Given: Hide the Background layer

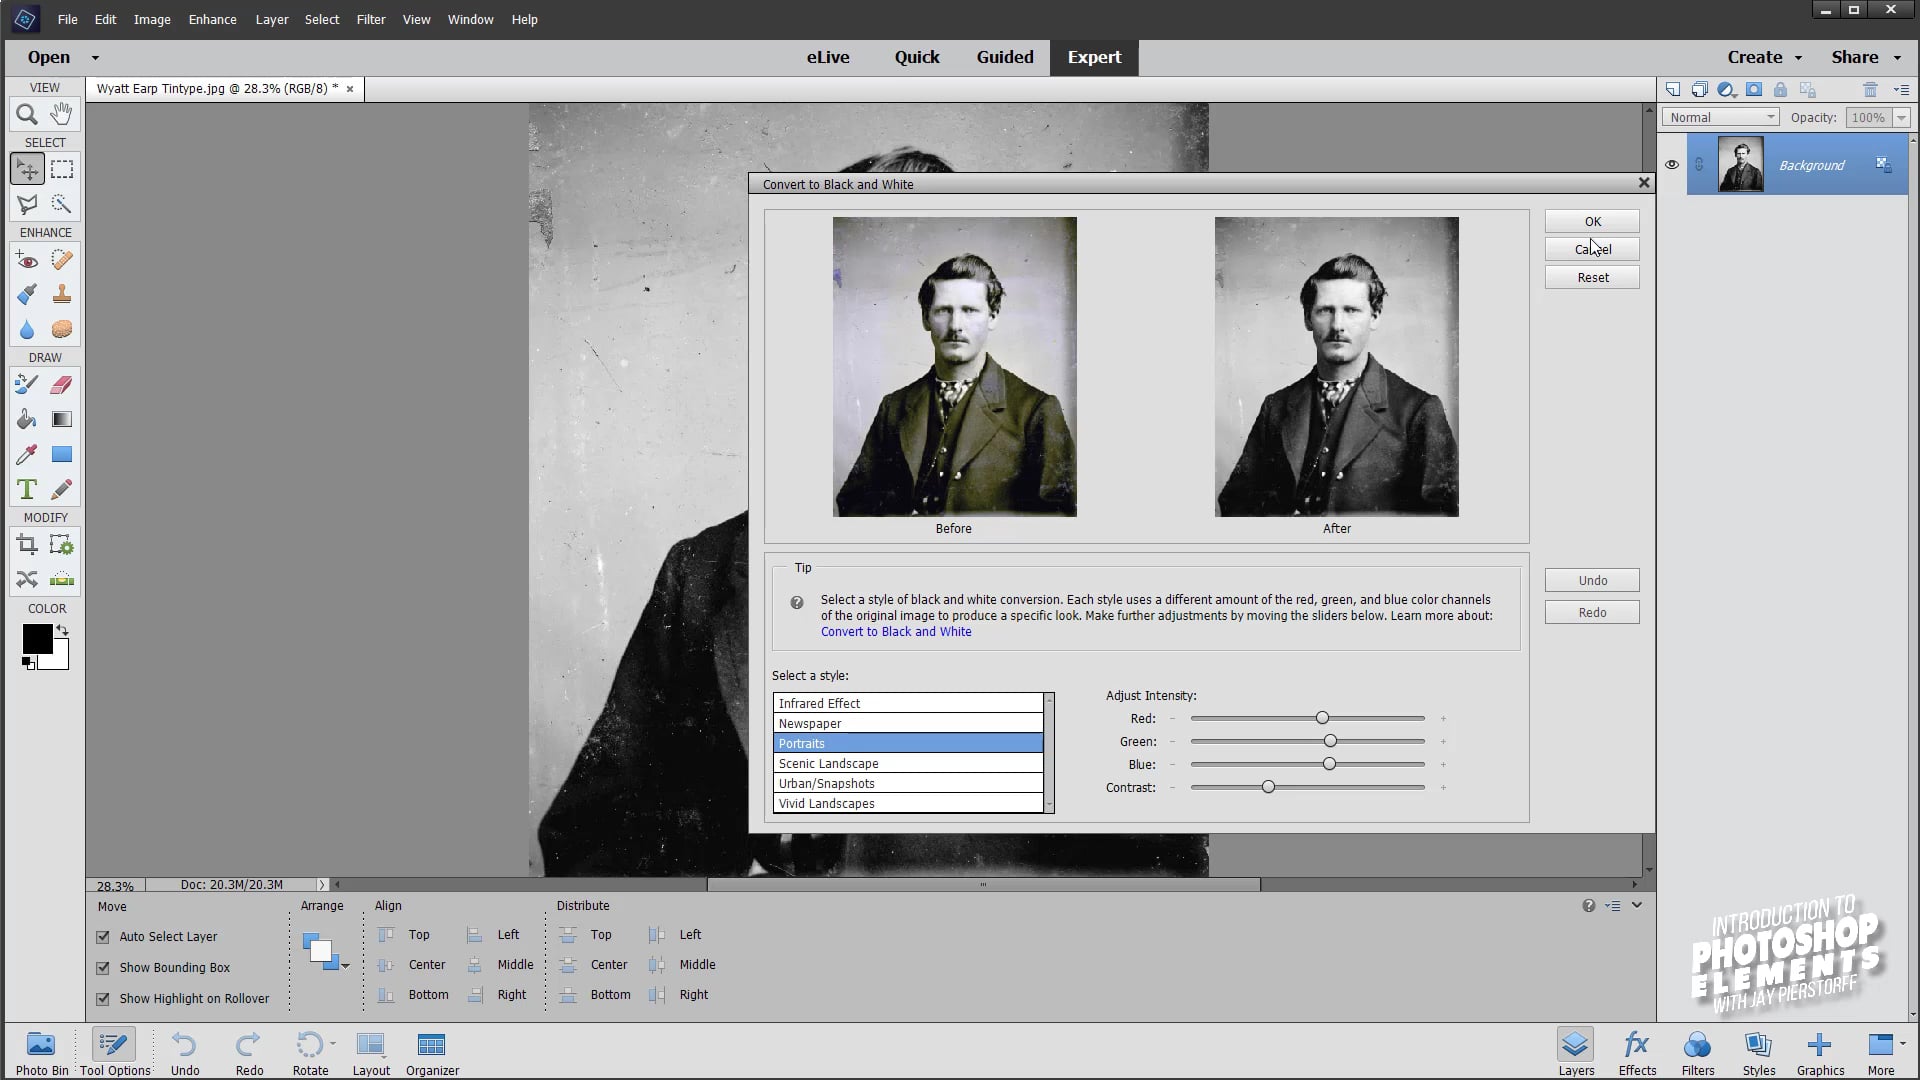Looking at the screenshot, I should tap(1671, 164).
